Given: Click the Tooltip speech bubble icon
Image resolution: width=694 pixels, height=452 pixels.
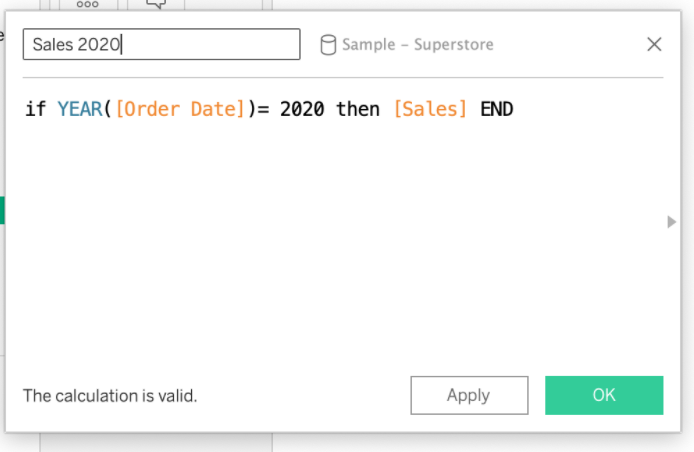Looking at the screenshot, I should click(x=155, y=4).
